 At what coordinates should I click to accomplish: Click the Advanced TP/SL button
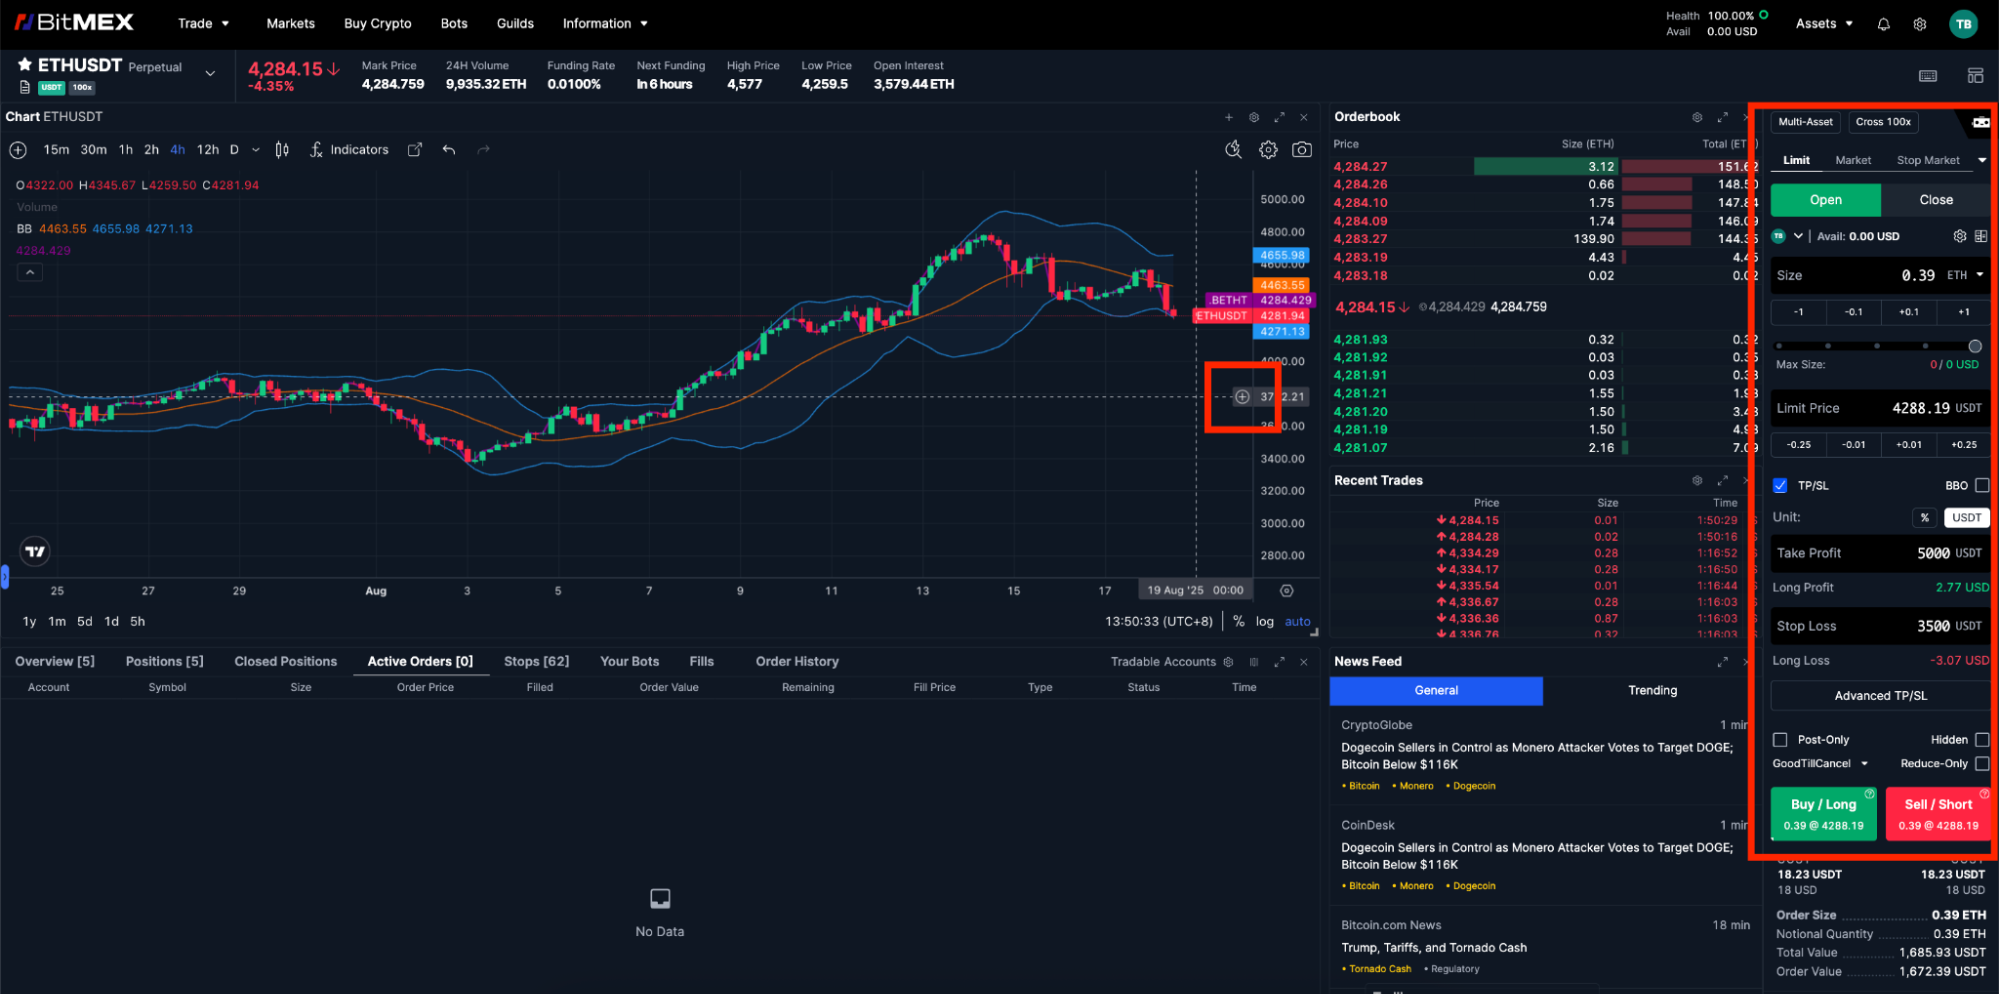coord(1879,696)
